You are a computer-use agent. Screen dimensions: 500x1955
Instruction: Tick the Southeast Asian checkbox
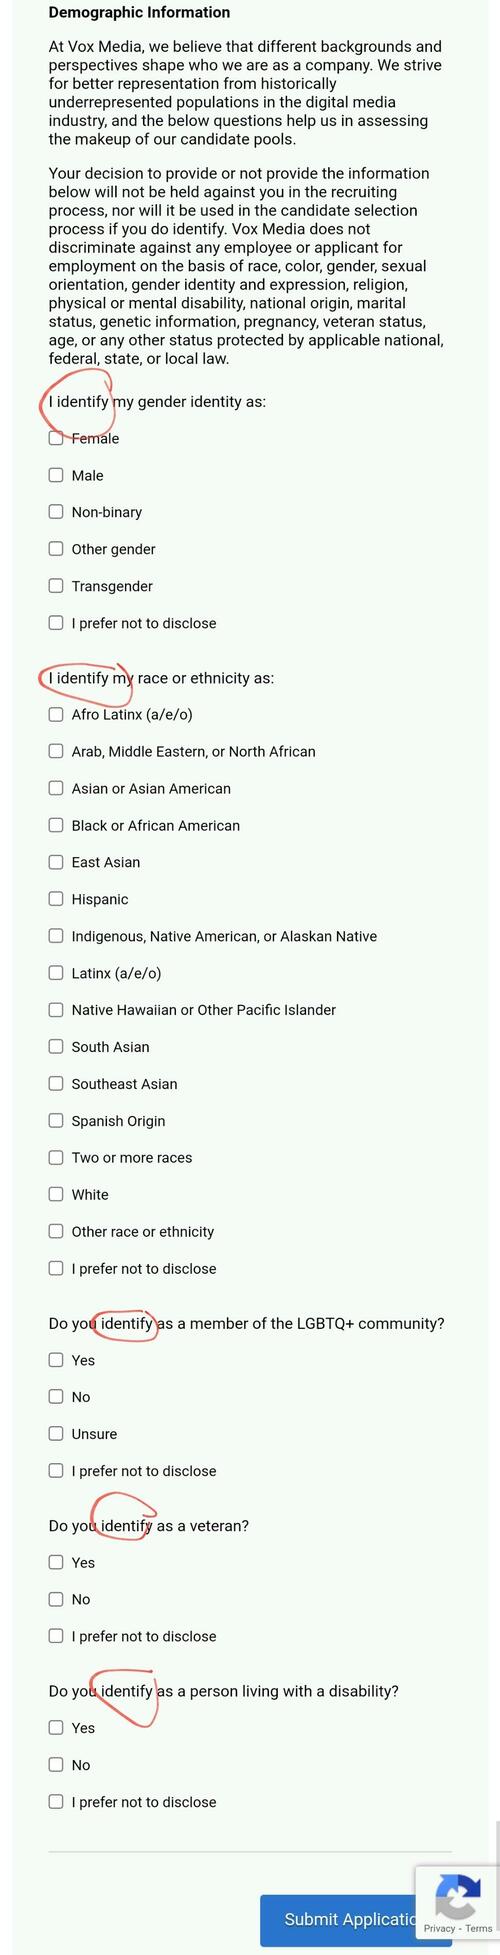pyautogui.click(x=56, y=1084)
